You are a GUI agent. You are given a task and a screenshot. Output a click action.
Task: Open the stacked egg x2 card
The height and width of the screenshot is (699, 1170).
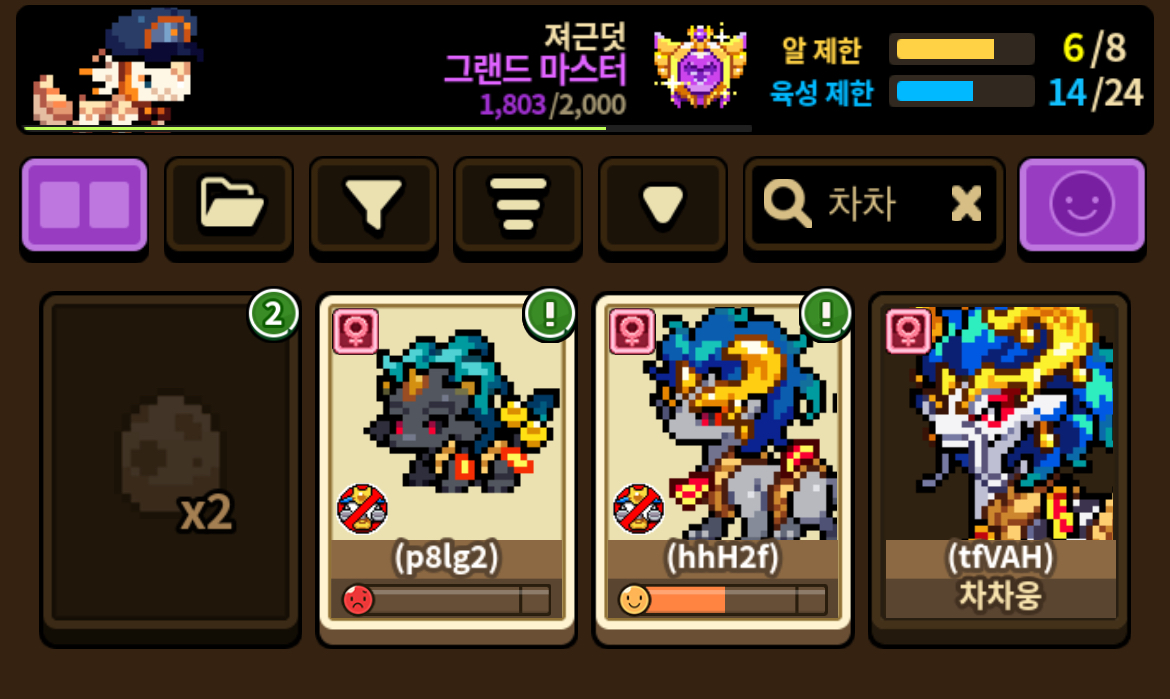pos(171,466)
